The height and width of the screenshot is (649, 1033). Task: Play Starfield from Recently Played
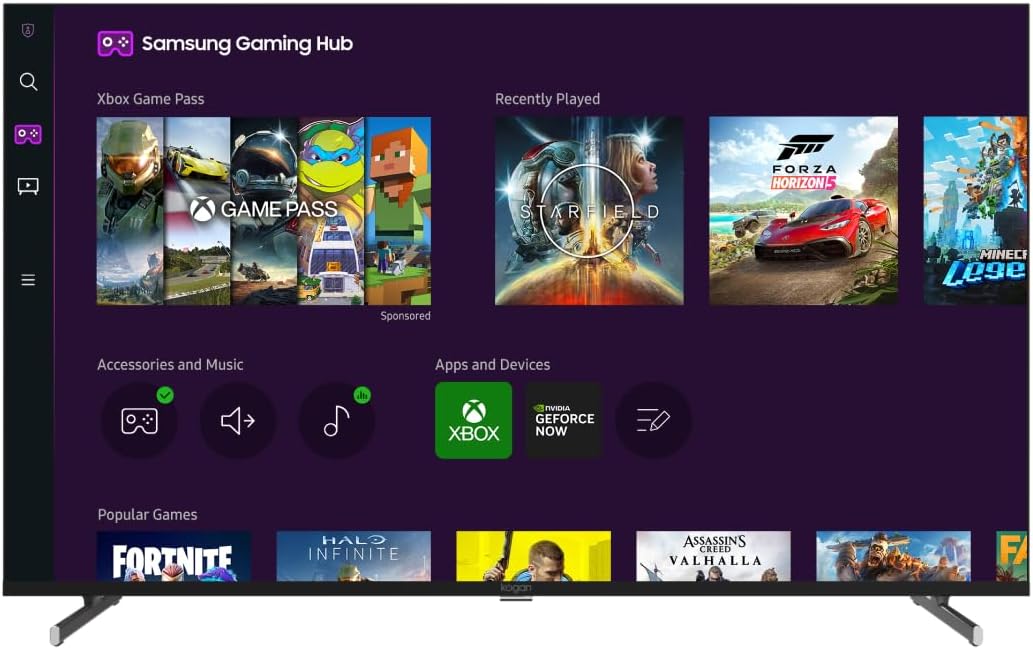(x=589, y=211)
